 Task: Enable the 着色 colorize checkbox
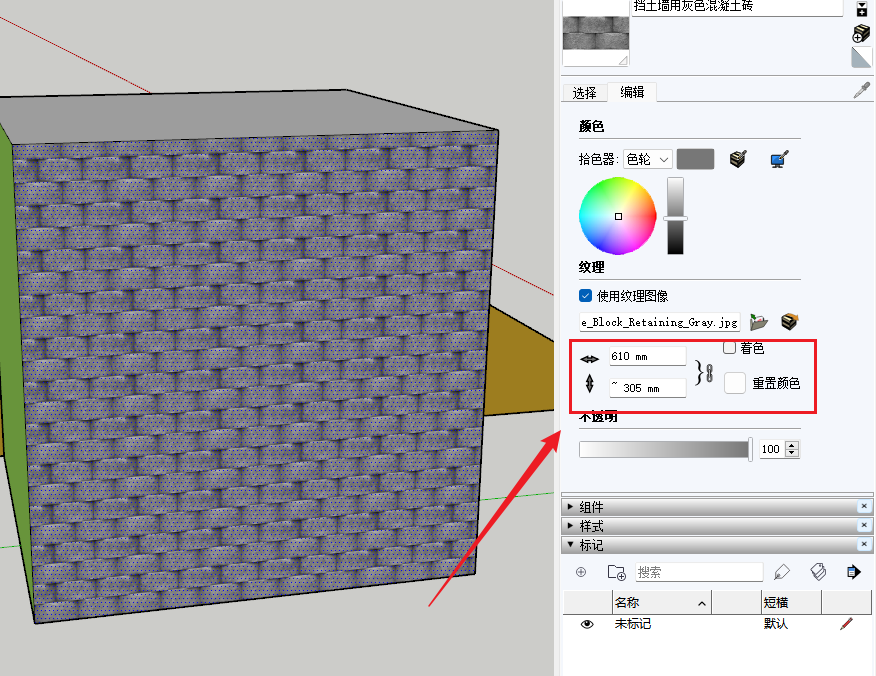[x=729, y=348]
